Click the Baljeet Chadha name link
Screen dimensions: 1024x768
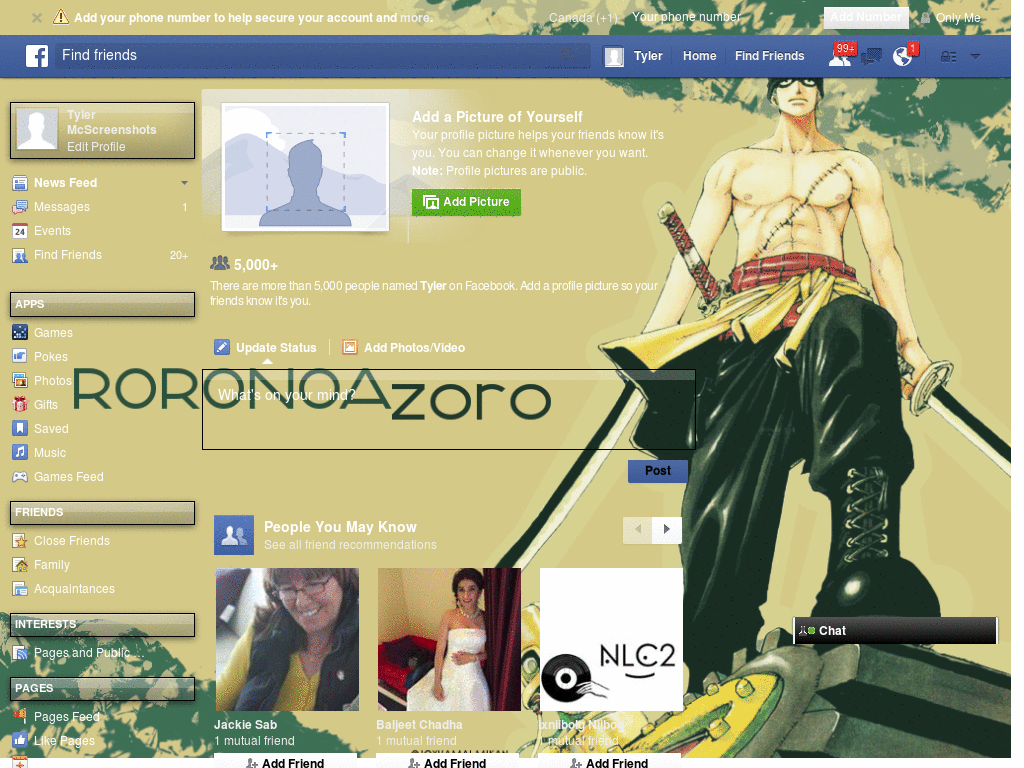419,726
